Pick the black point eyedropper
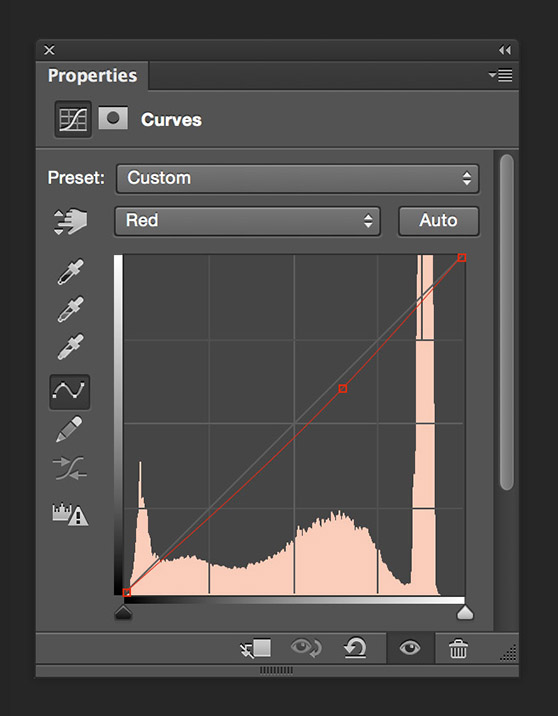This screenshot has height=716, width=558. [x=70, y=272]
